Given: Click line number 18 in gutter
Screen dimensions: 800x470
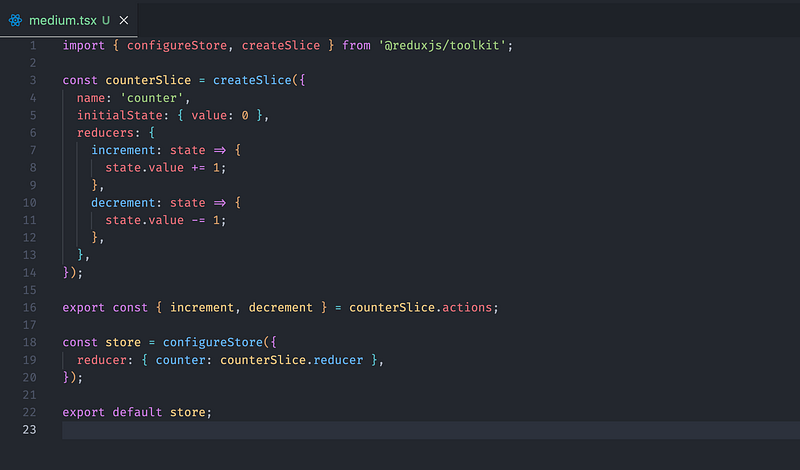Looking at the screenshot, I should click(x=30, y=342).
